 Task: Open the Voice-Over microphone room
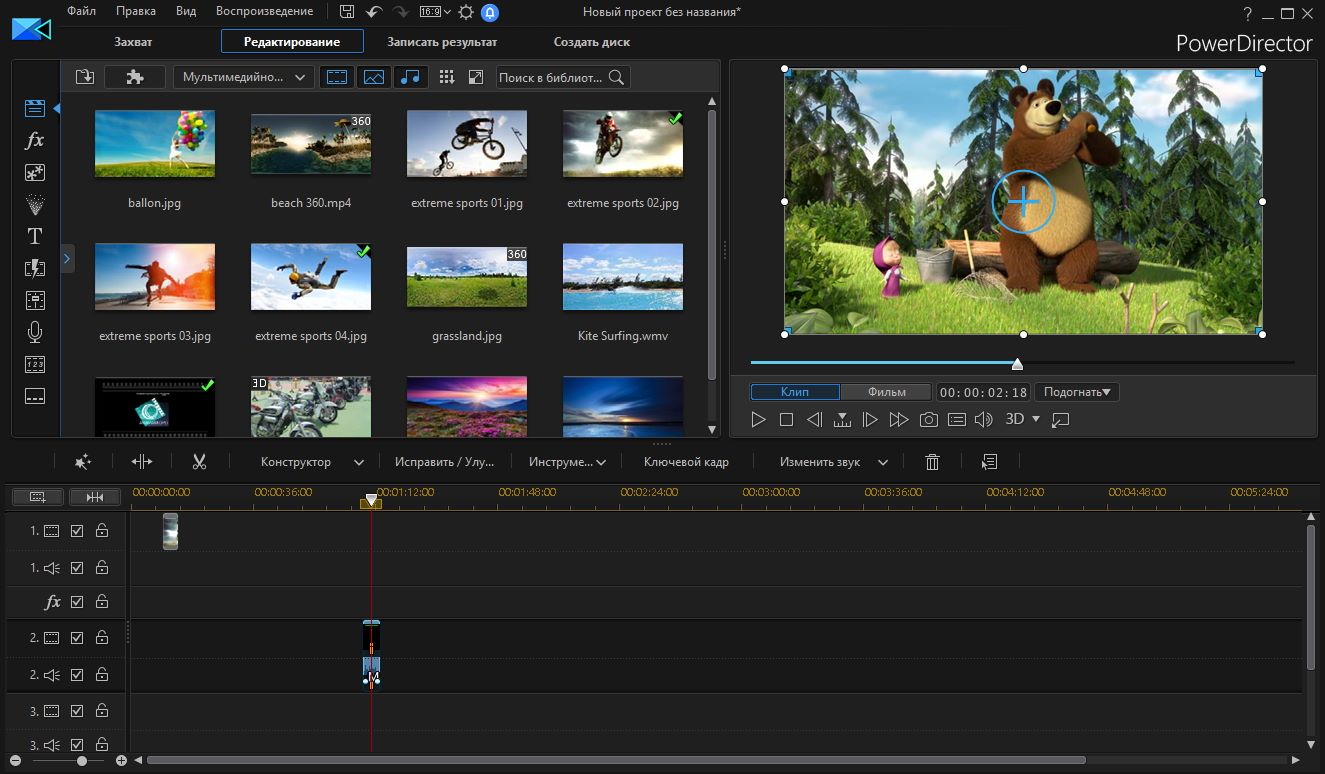(x=35, y=332)
